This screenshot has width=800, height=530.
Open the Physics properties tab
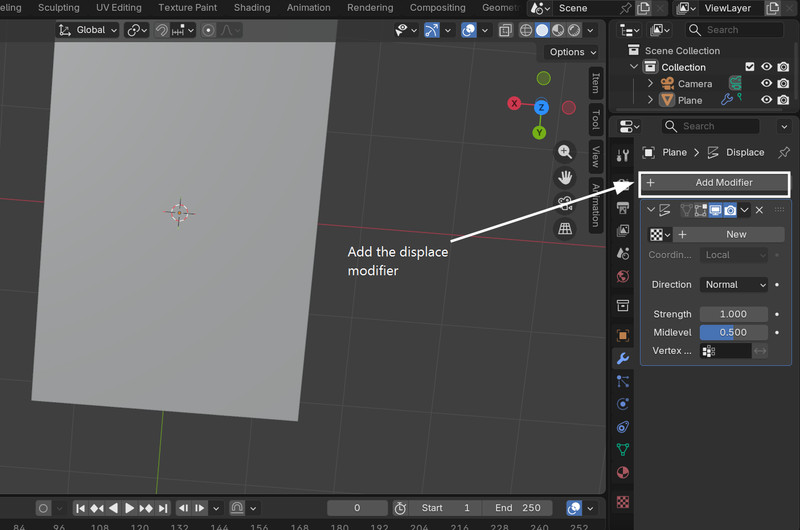coord(622,404)
